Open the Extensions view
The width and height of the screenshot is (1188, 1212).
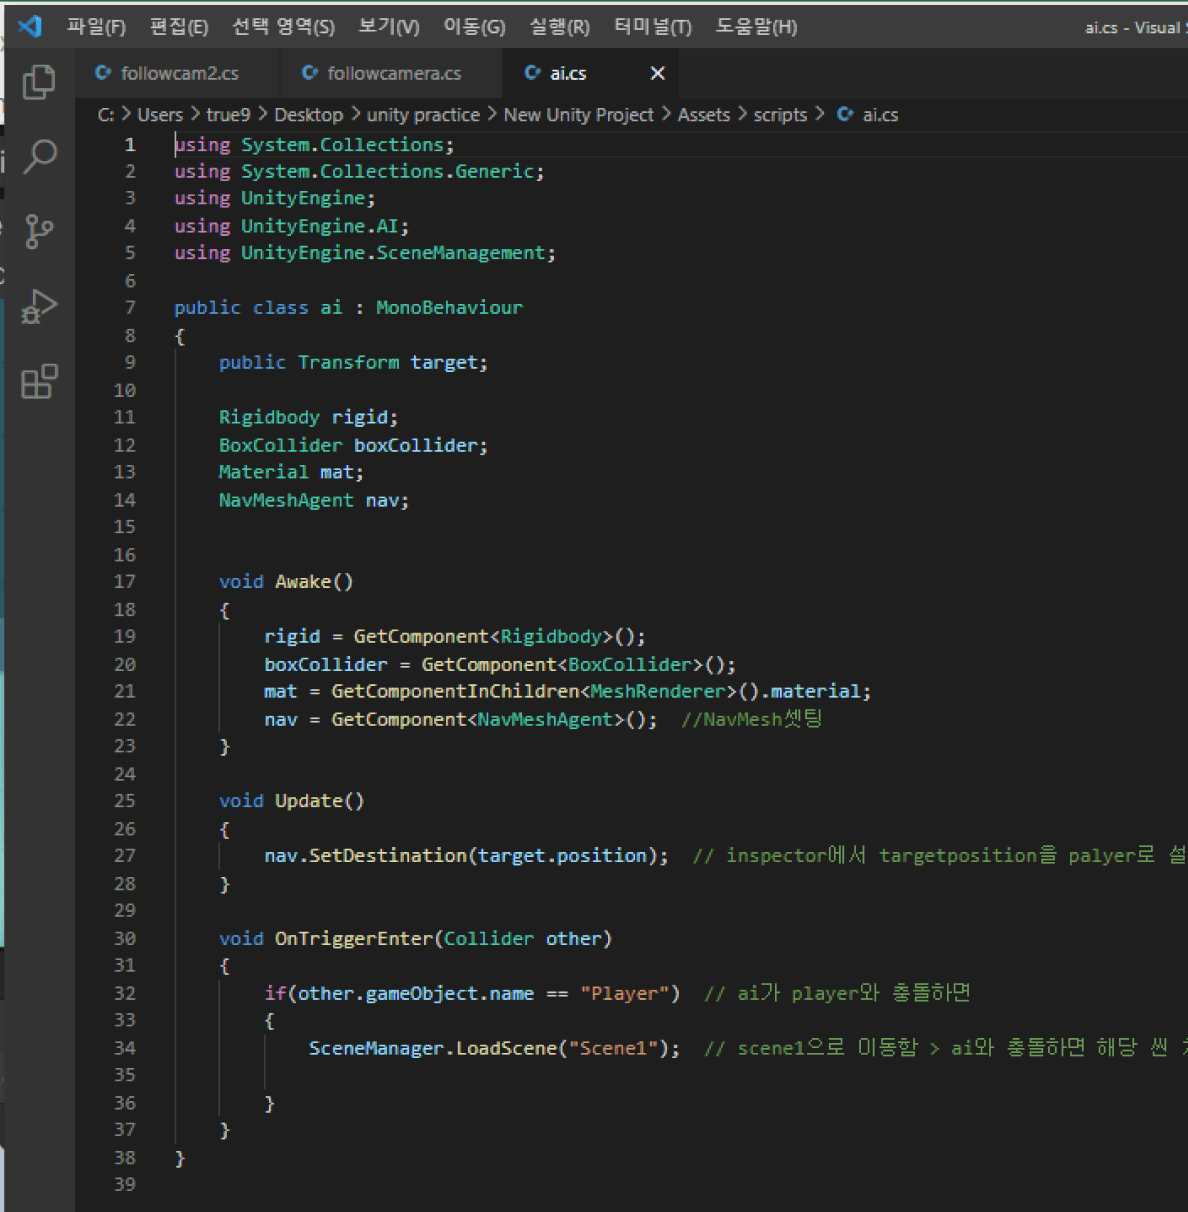coord(39,381)
